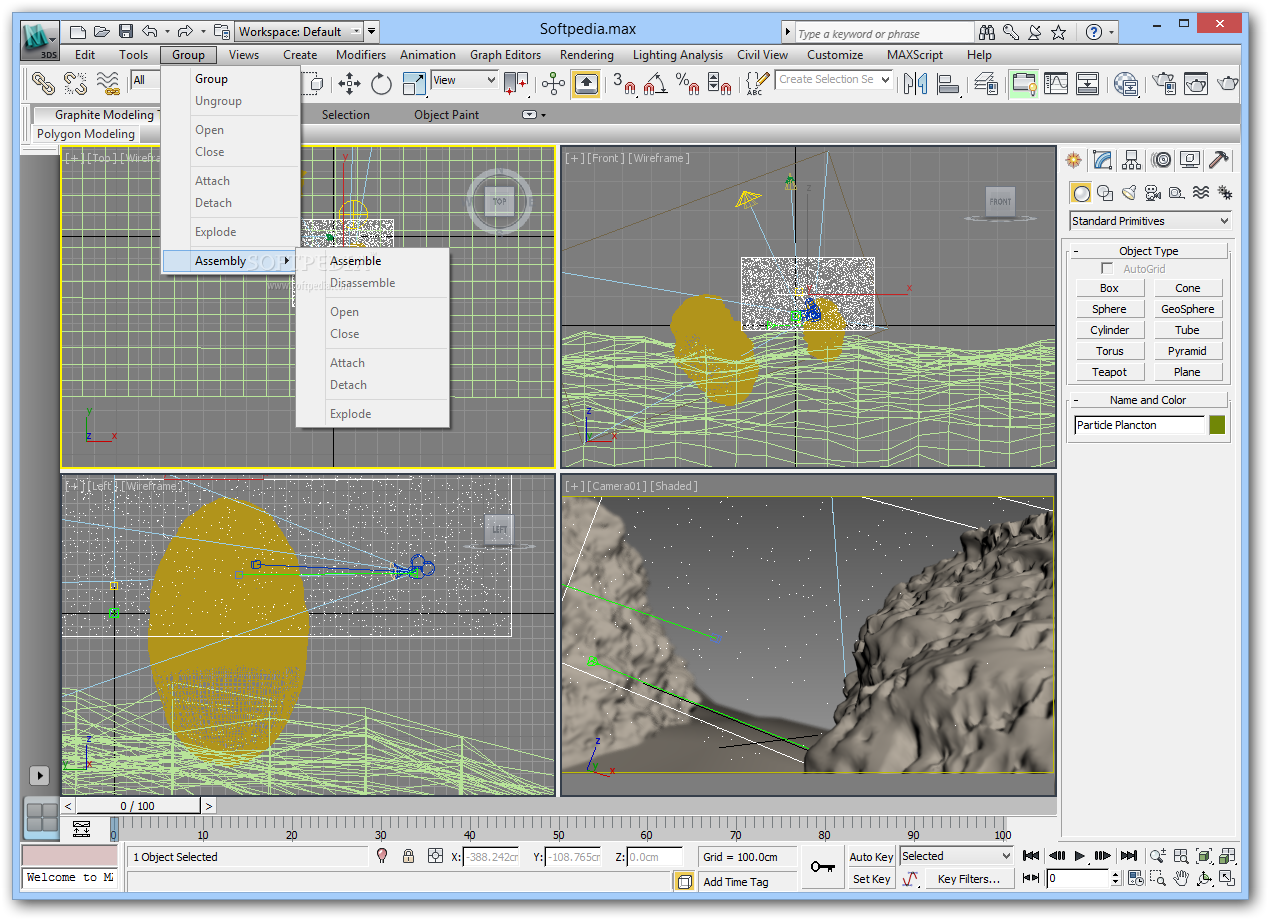Toggle the Spinner Snap icon

click(720, 84)
